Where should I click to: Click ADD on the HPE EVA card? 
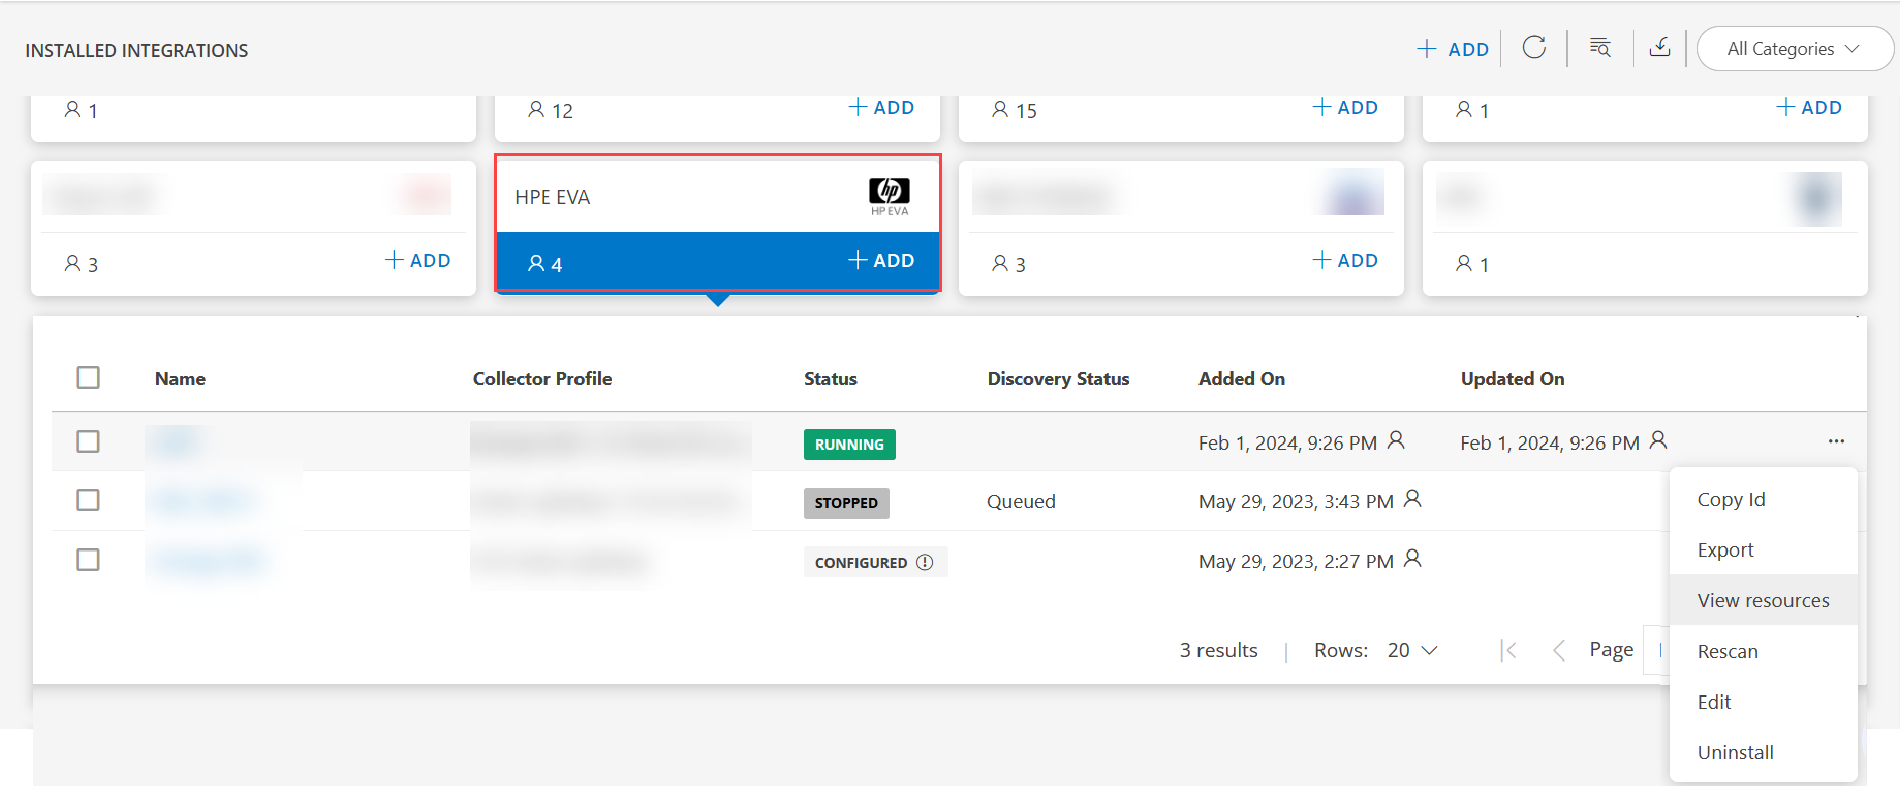point(881,261)
